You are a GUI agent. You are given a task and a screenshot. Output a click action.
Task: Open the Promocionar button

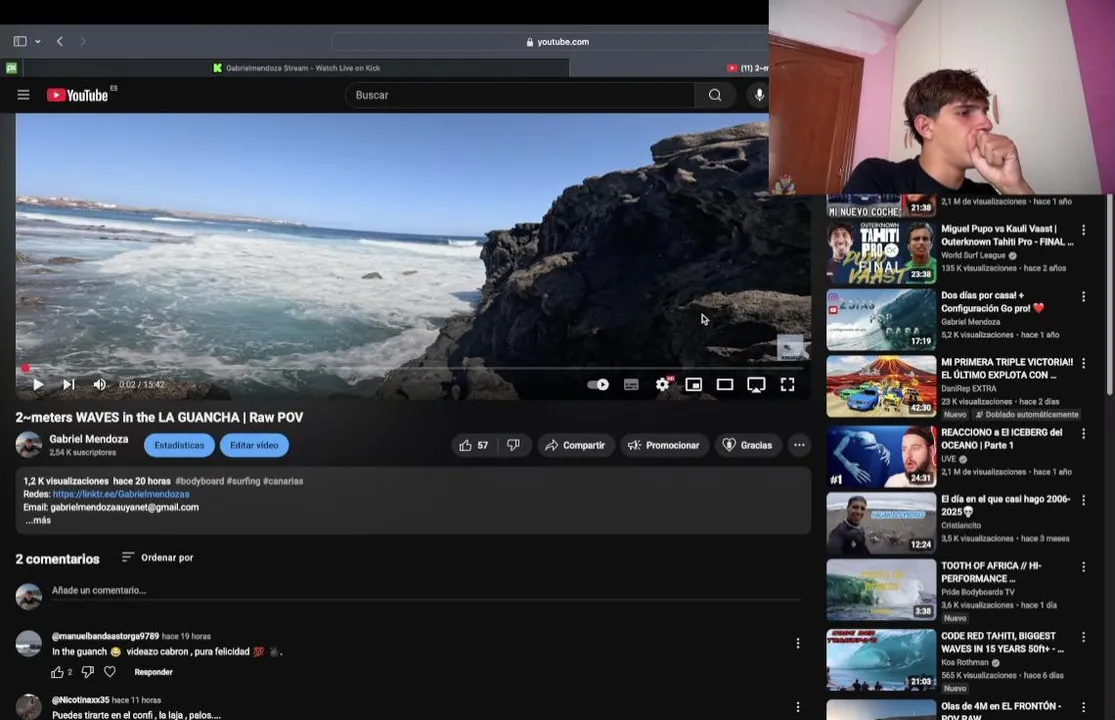tap(664, 445)
